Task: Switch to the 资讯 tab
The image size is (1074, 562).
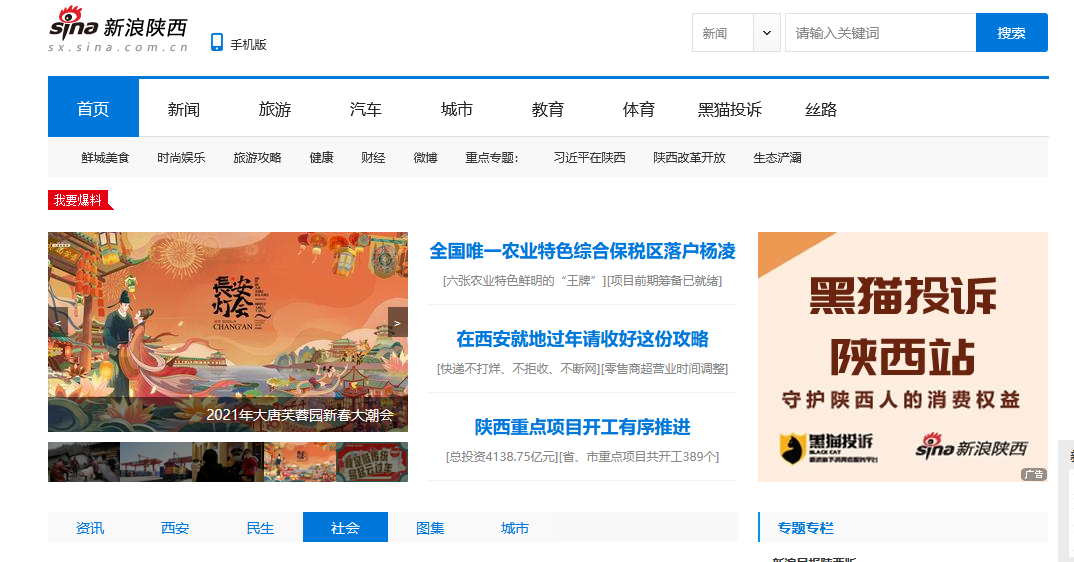Action: click(x=90, y=528)
